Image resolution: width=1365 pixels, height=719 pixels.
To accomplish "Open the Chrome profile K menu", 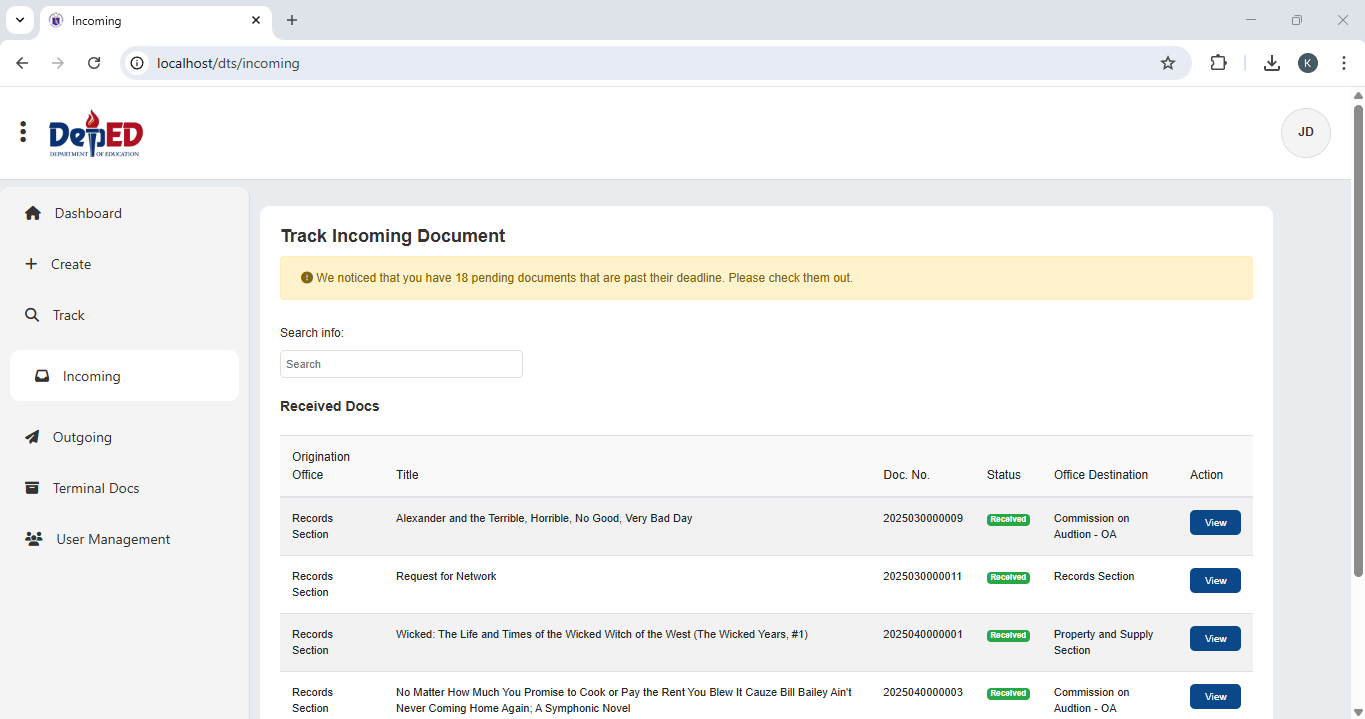I will click(1308, 63).
